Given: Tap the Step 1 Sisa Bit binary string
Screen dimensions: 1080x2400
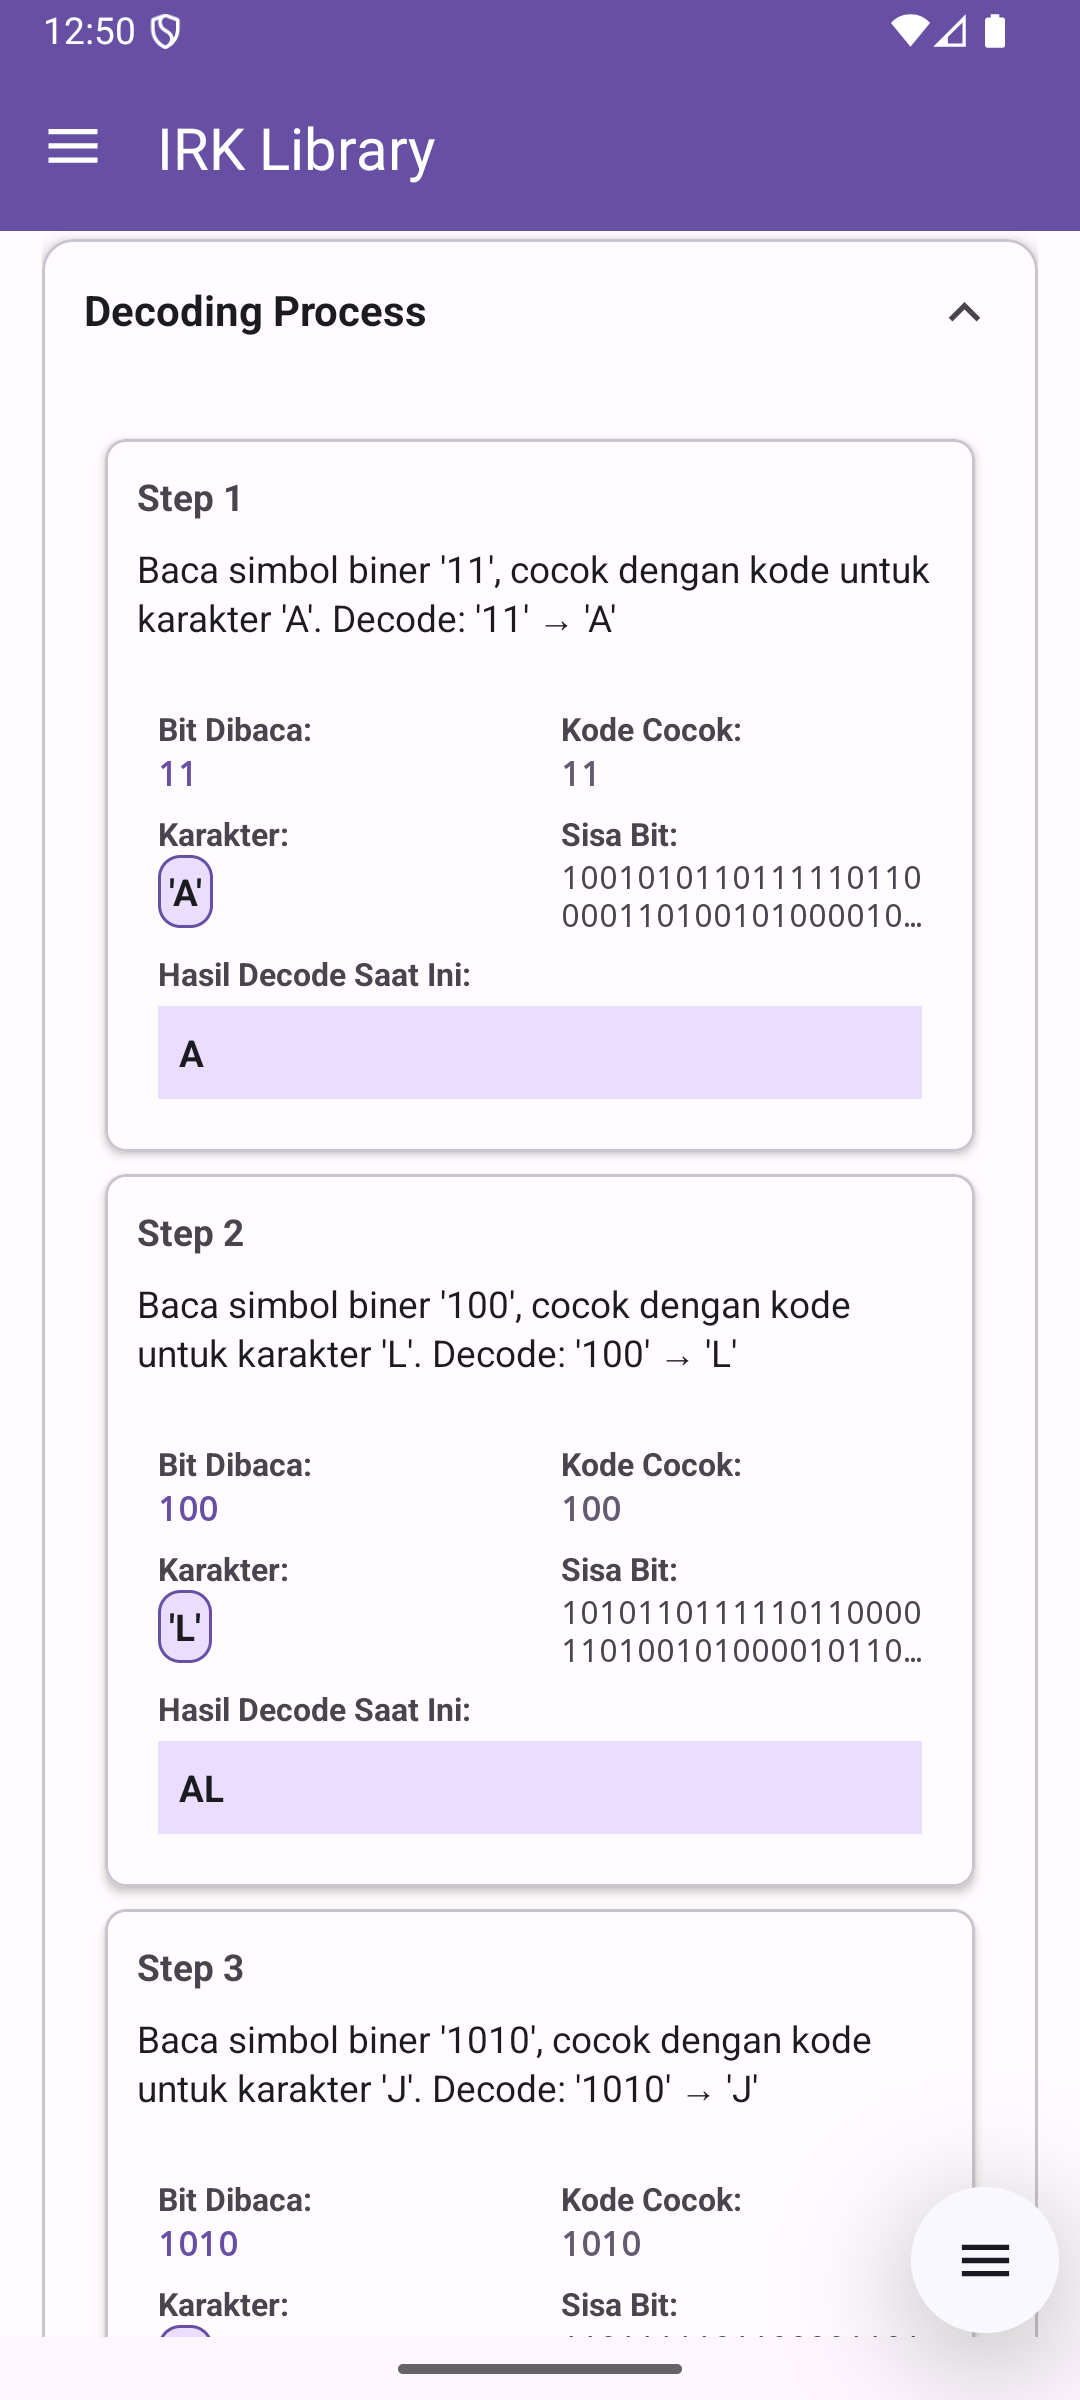Looking at the screenshot, I should point(741,897).
